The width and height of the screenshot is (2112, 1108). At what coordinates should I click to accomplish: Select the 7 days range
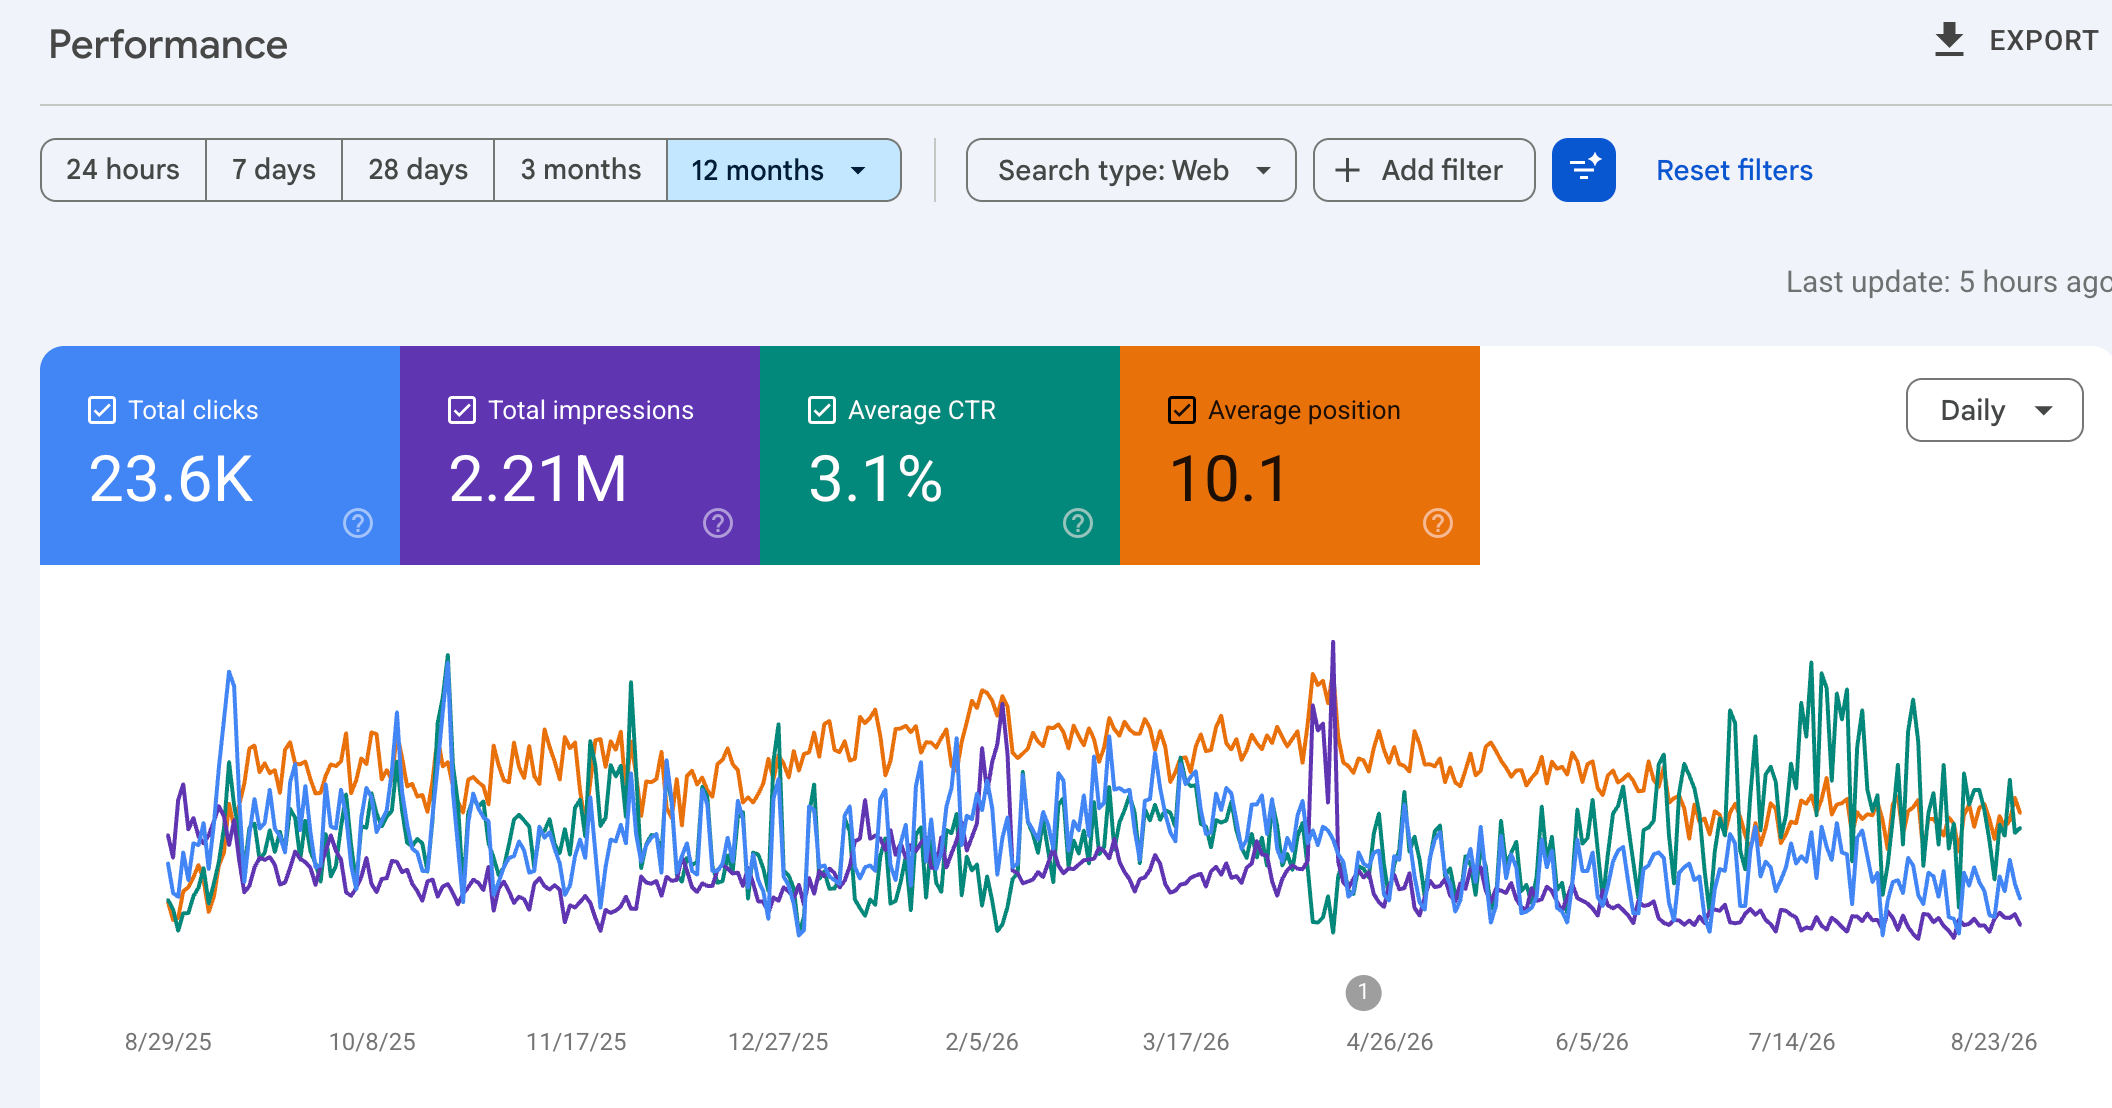(x=274, y=170)
